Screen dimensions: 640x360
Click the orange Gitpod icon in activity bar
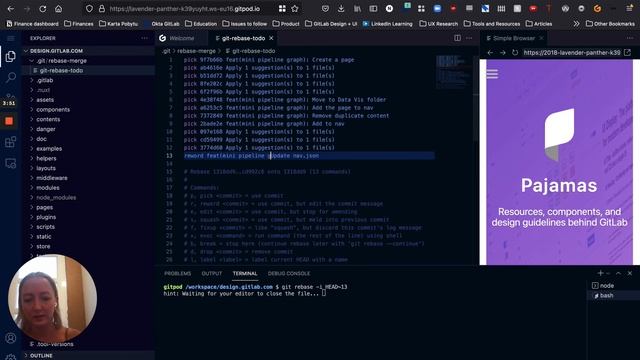click(9, 121)
